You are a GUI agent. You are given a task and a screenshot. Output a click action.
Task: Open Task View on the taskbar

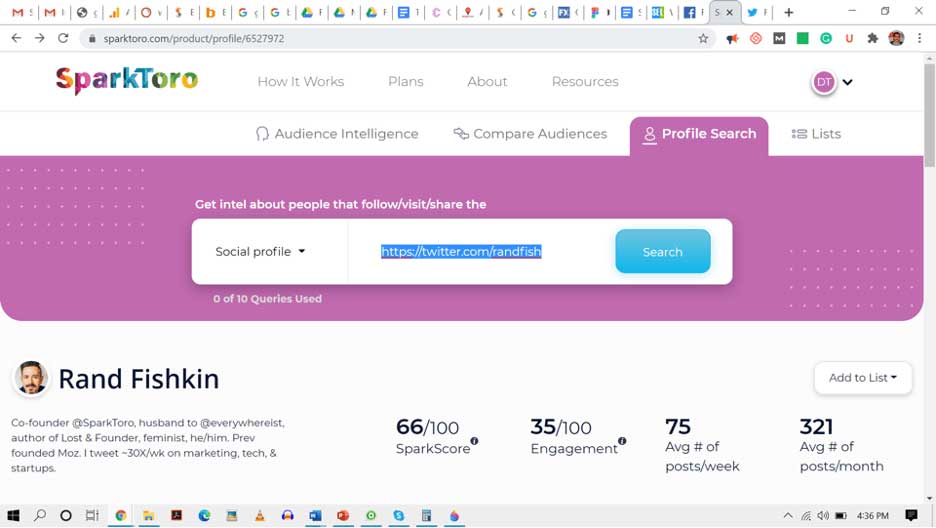point(92,515)
